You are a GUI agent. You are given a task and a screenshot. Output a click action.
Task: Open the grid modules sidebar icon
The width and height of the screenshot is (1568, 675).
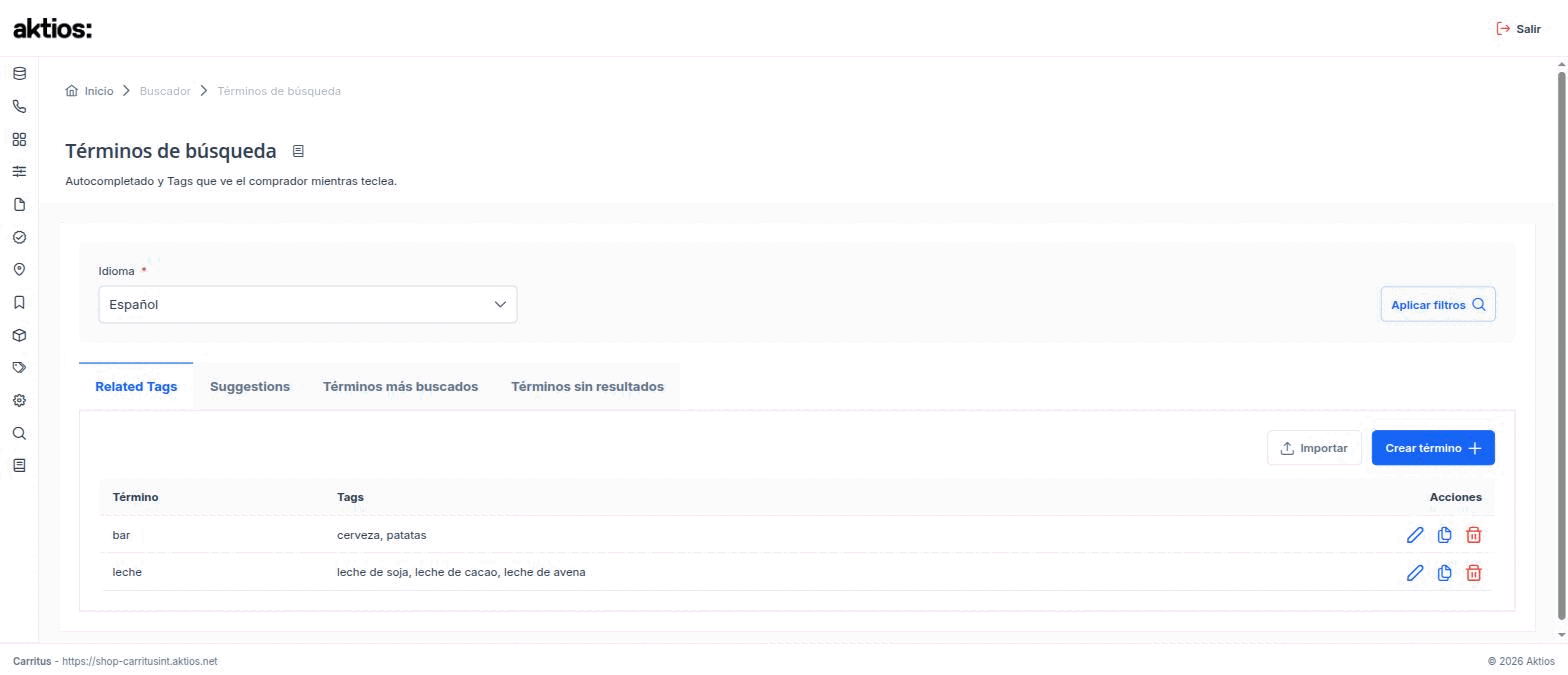[x=19, y=139]
